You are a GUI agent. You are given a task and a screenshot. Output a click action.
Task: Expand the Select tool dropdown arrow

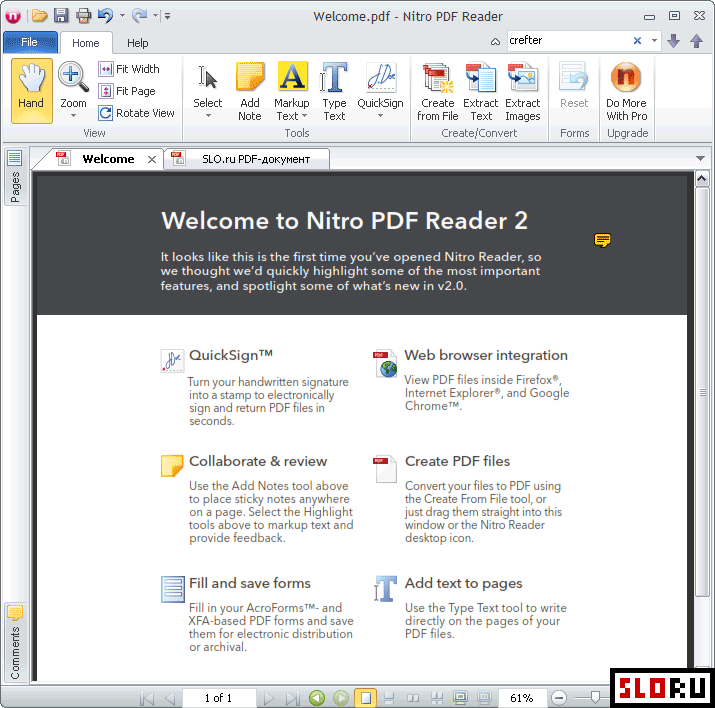pyautogui.click(x=208, y=116)
